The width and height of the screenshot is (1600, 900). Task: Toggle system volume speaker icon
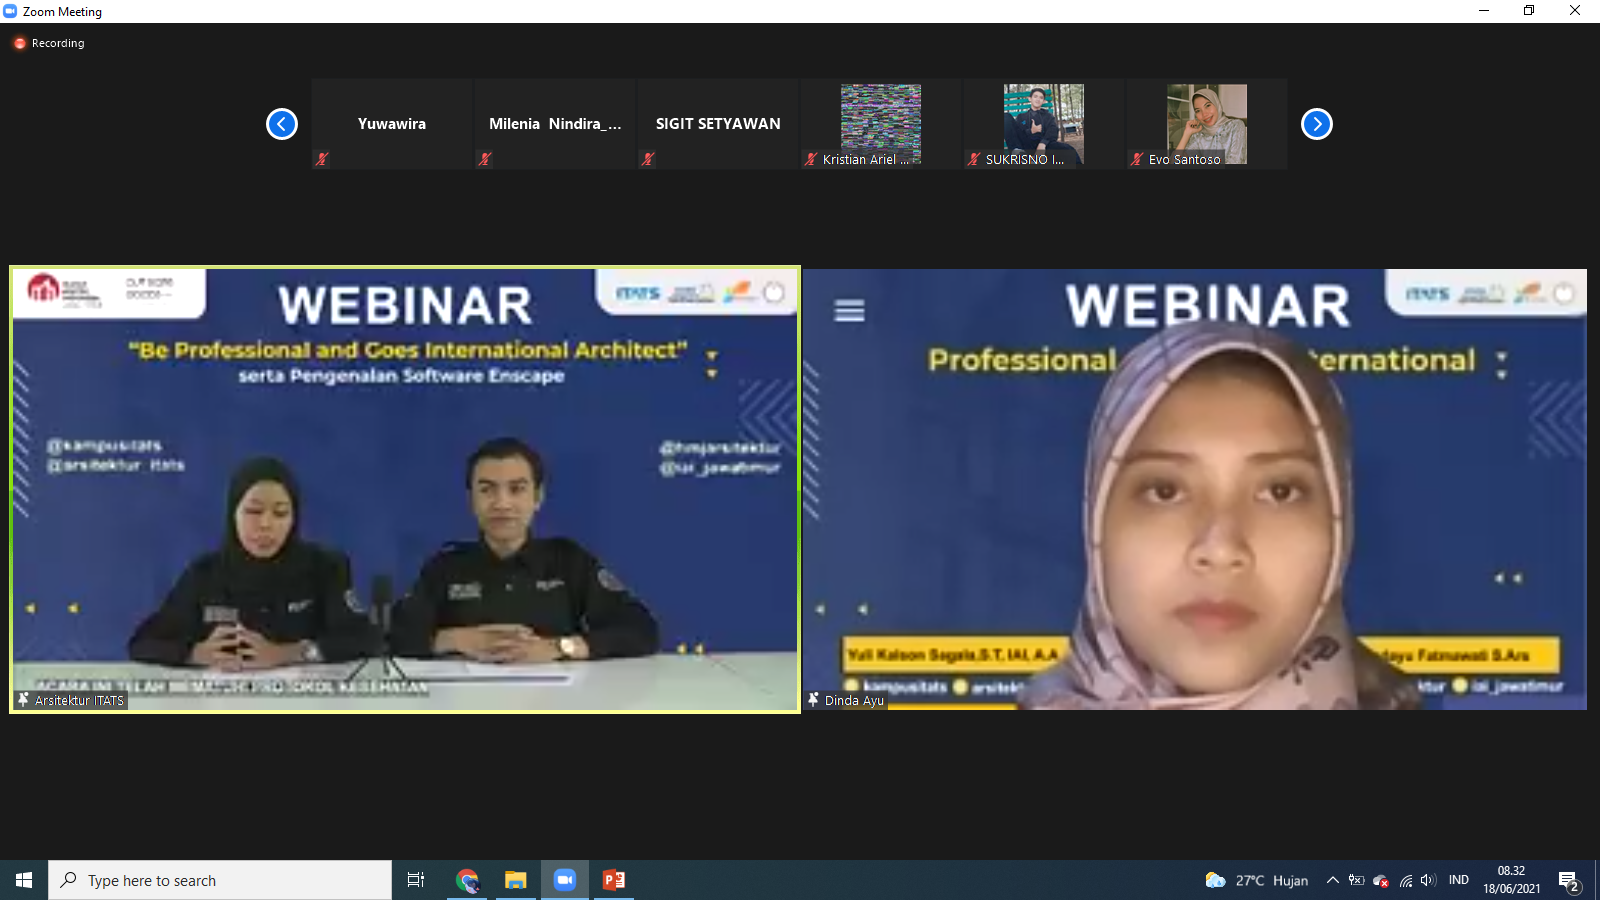click(x=1428, y=880)
